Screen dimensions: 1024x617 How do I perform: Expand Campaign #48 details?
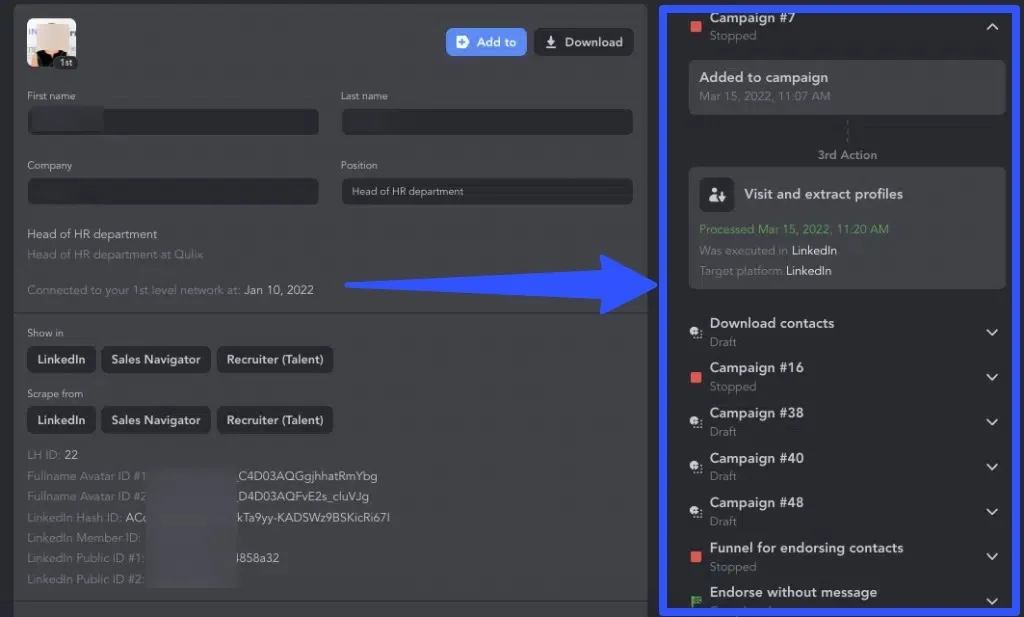click(992, 512)
